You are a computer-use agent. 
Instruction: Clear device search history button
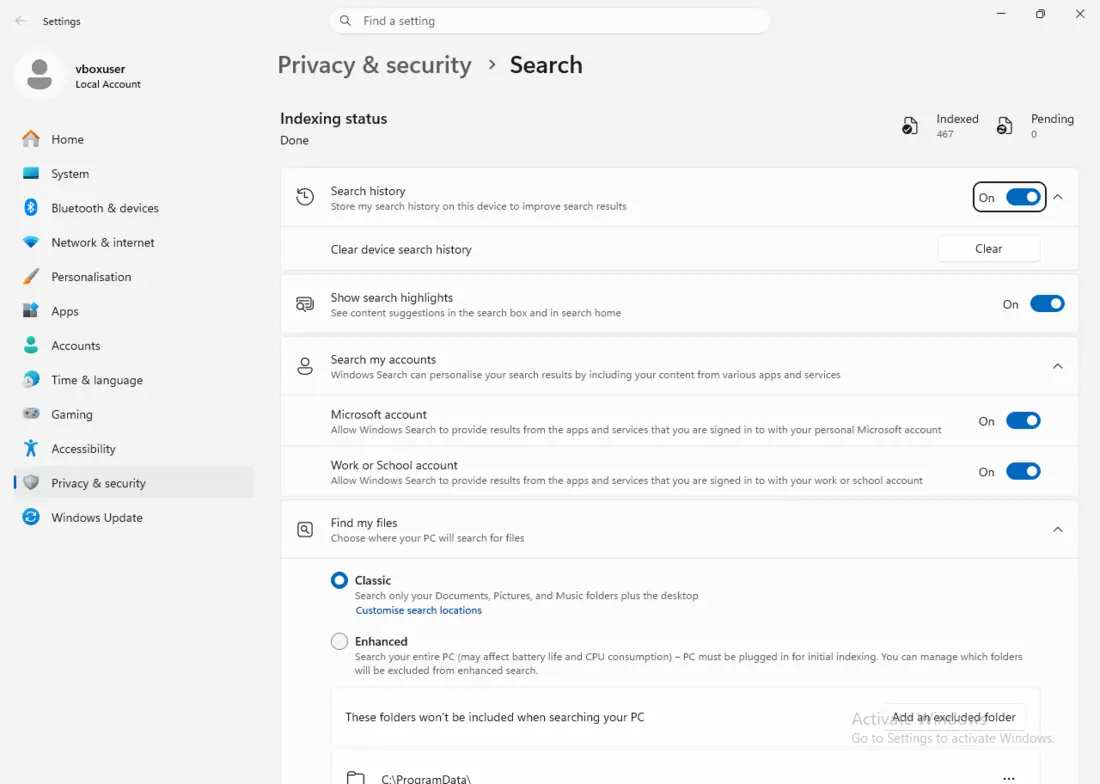[x=988, y=249]
